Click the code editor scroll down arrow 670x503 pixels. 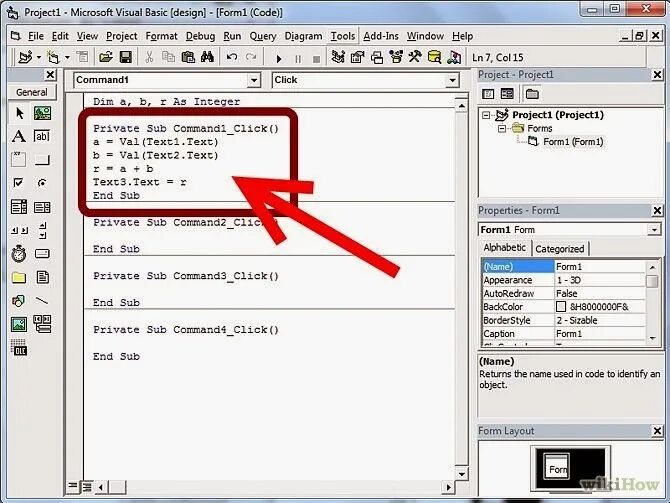tap(461, 474)
